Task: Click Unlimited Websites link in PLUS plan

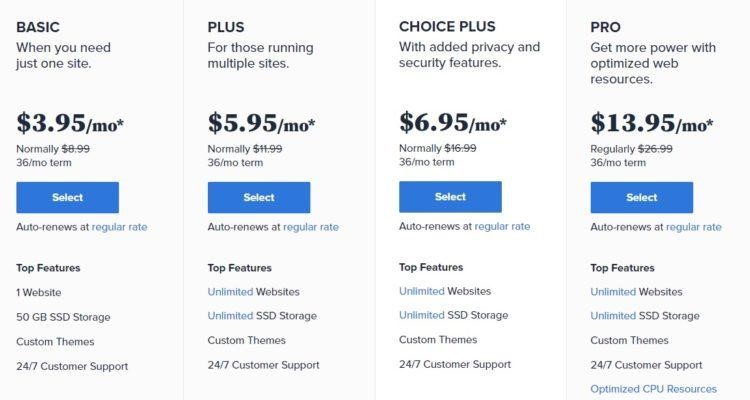Action: [x=230, y=292]
